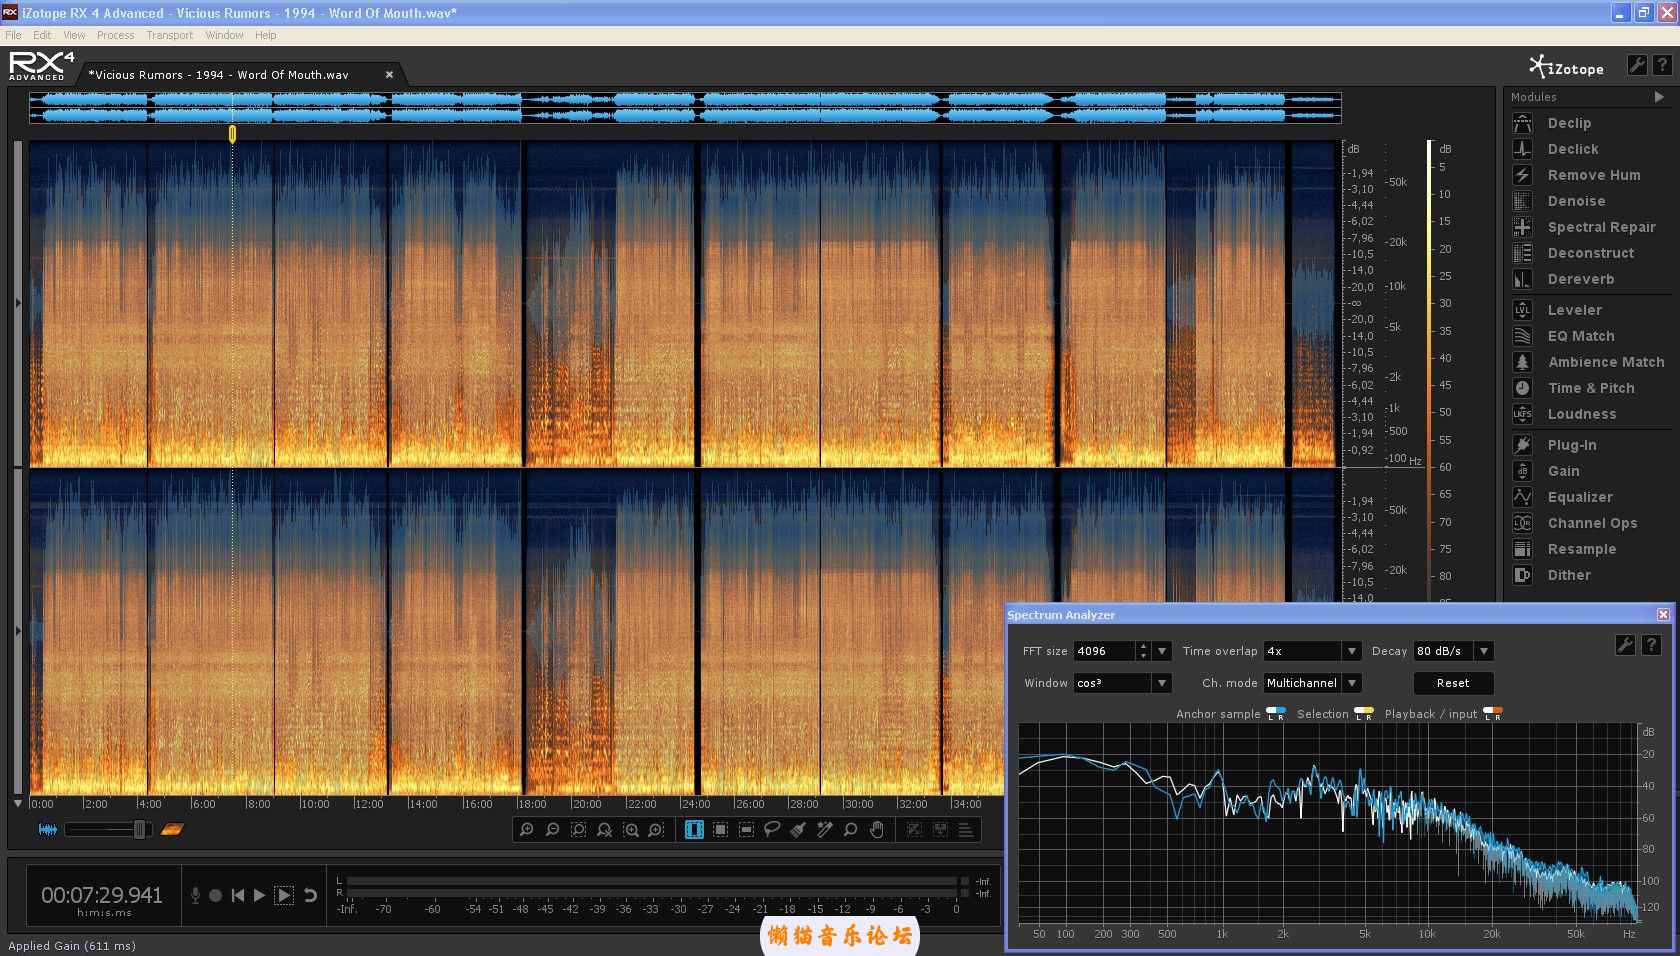
Task: Open the Spectral Repair module
Action: pyautogui.click(x=1601, y=227)
